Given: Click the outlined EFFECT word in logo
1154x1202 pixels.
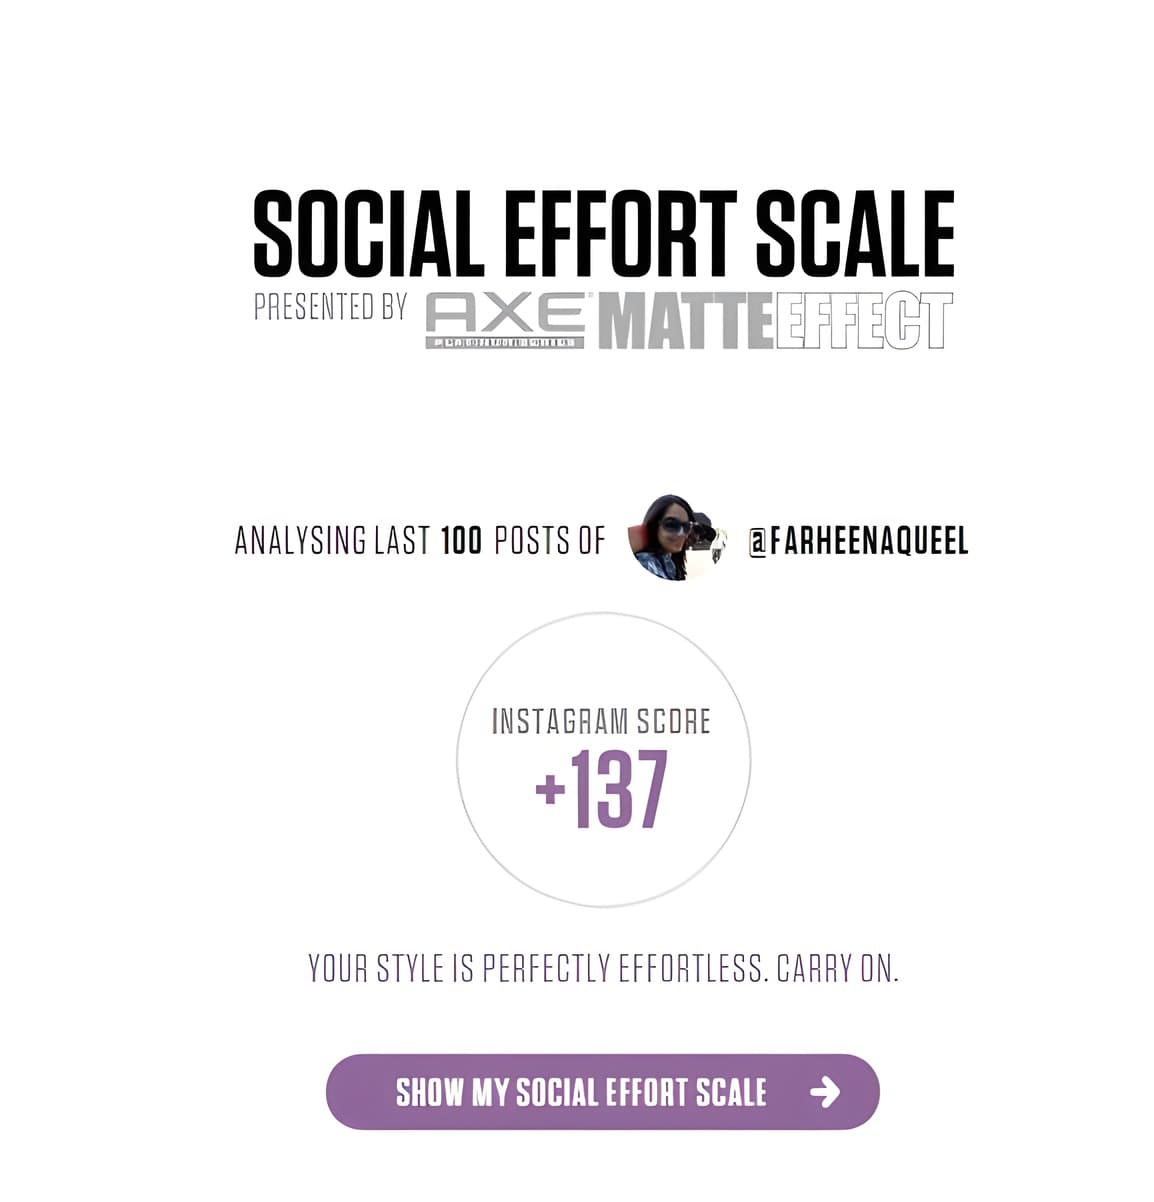Looking at the screenshot, I should [x=864, y=321].
